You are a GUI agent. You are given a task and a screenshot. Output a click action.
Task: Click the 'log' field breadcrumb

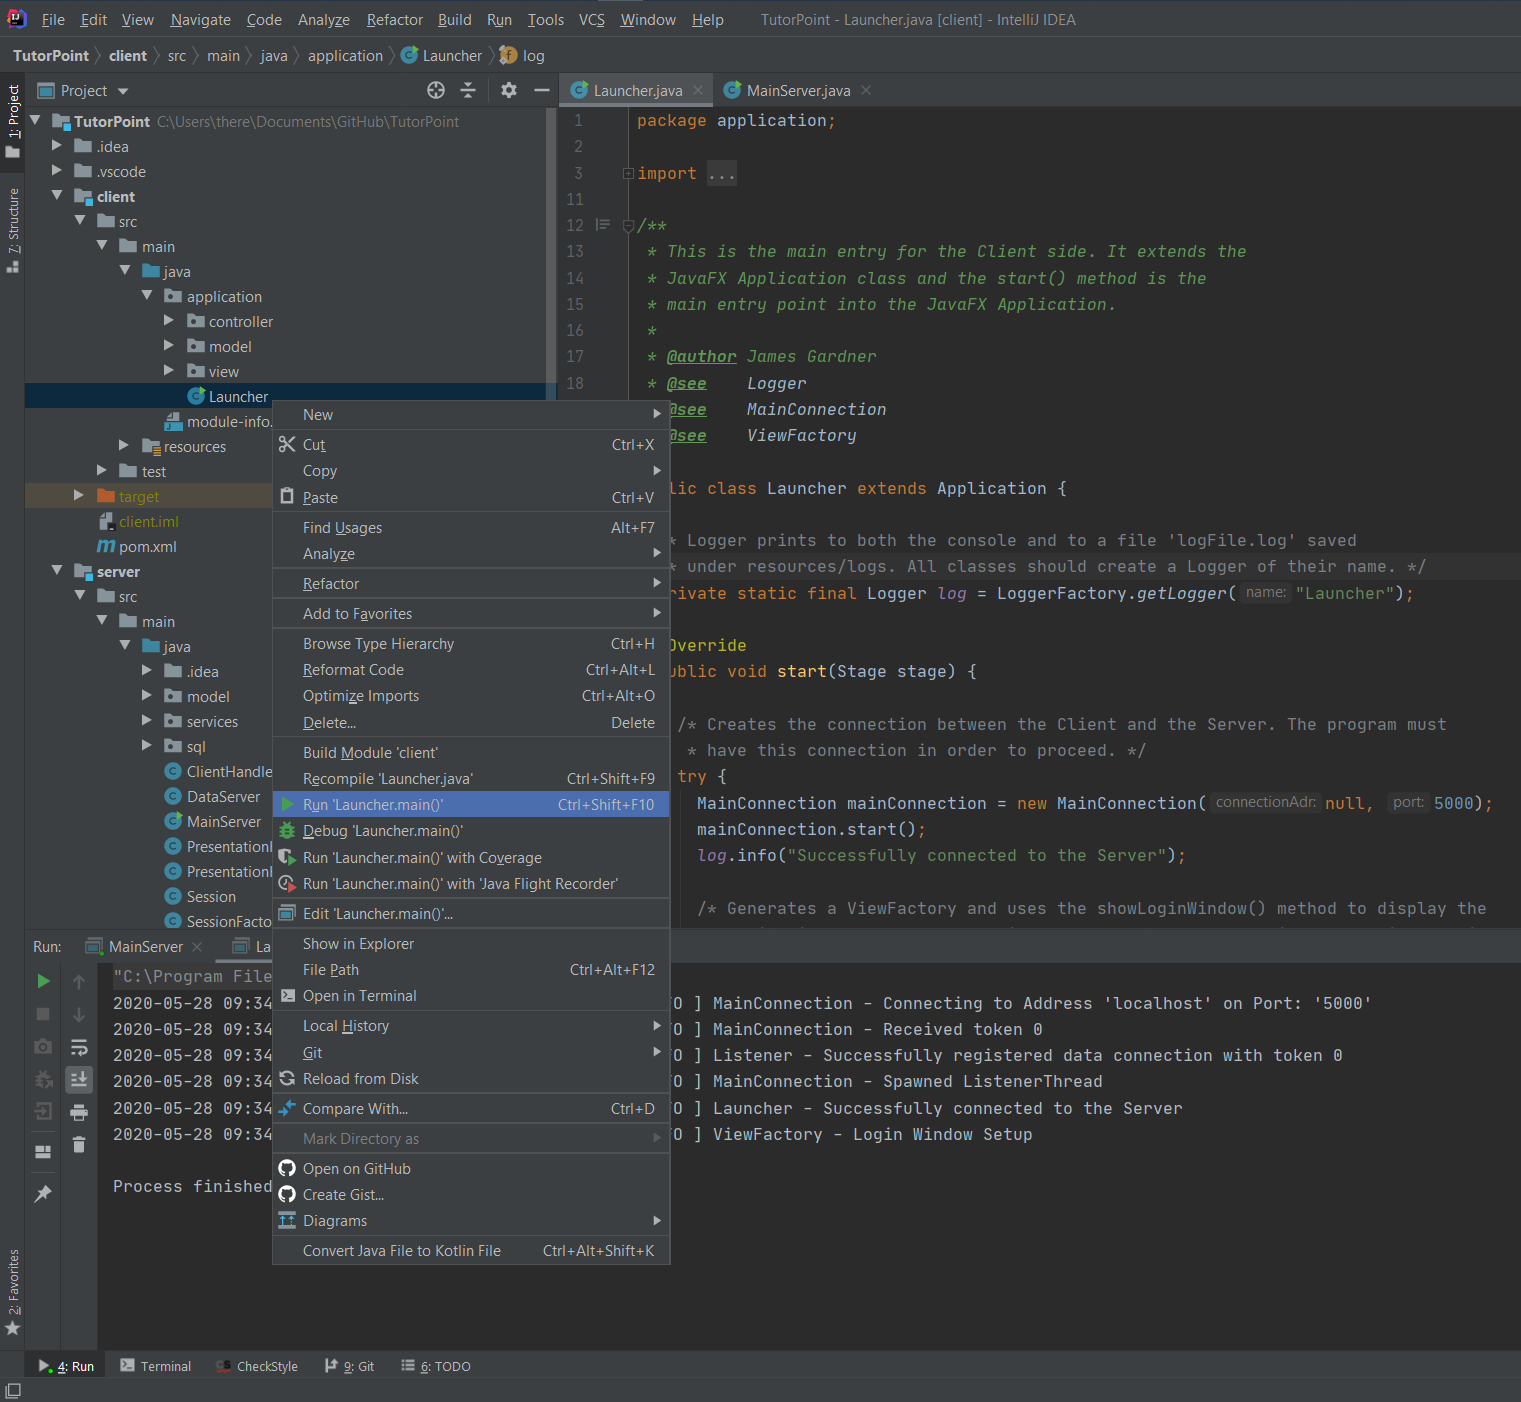coord(522,56)
